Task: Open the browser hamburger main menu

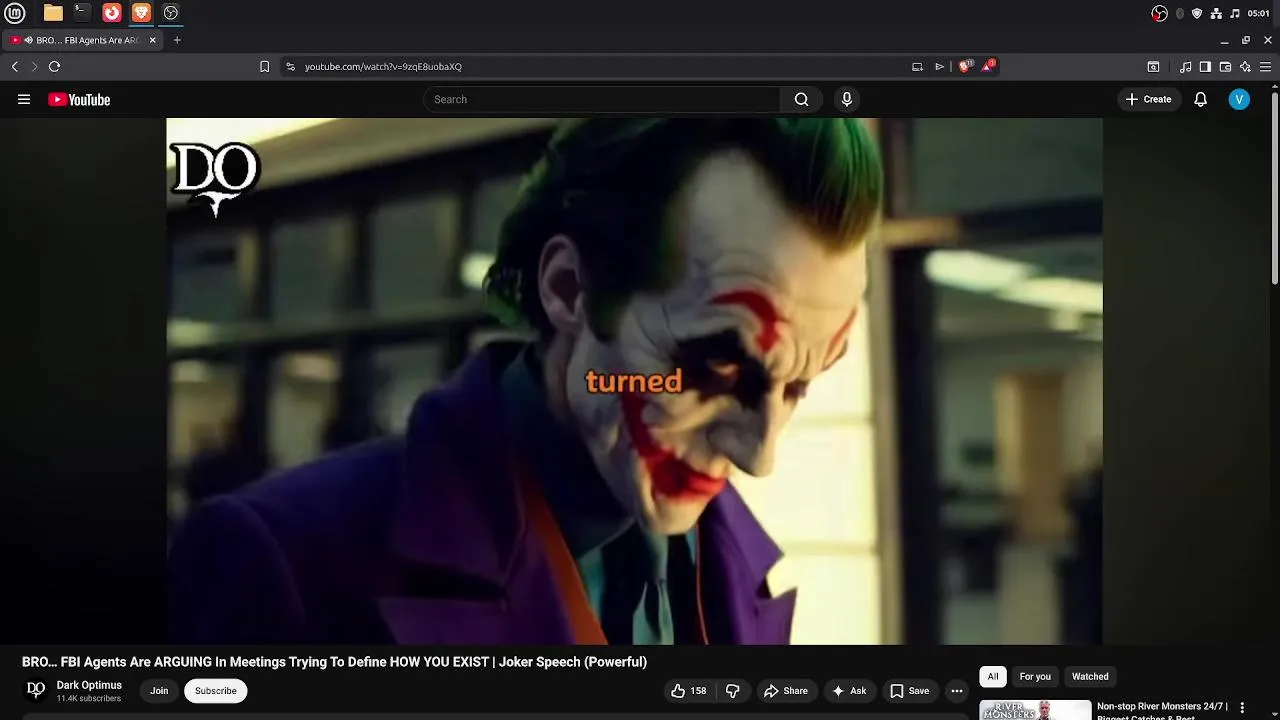Action: (1265, 67)
